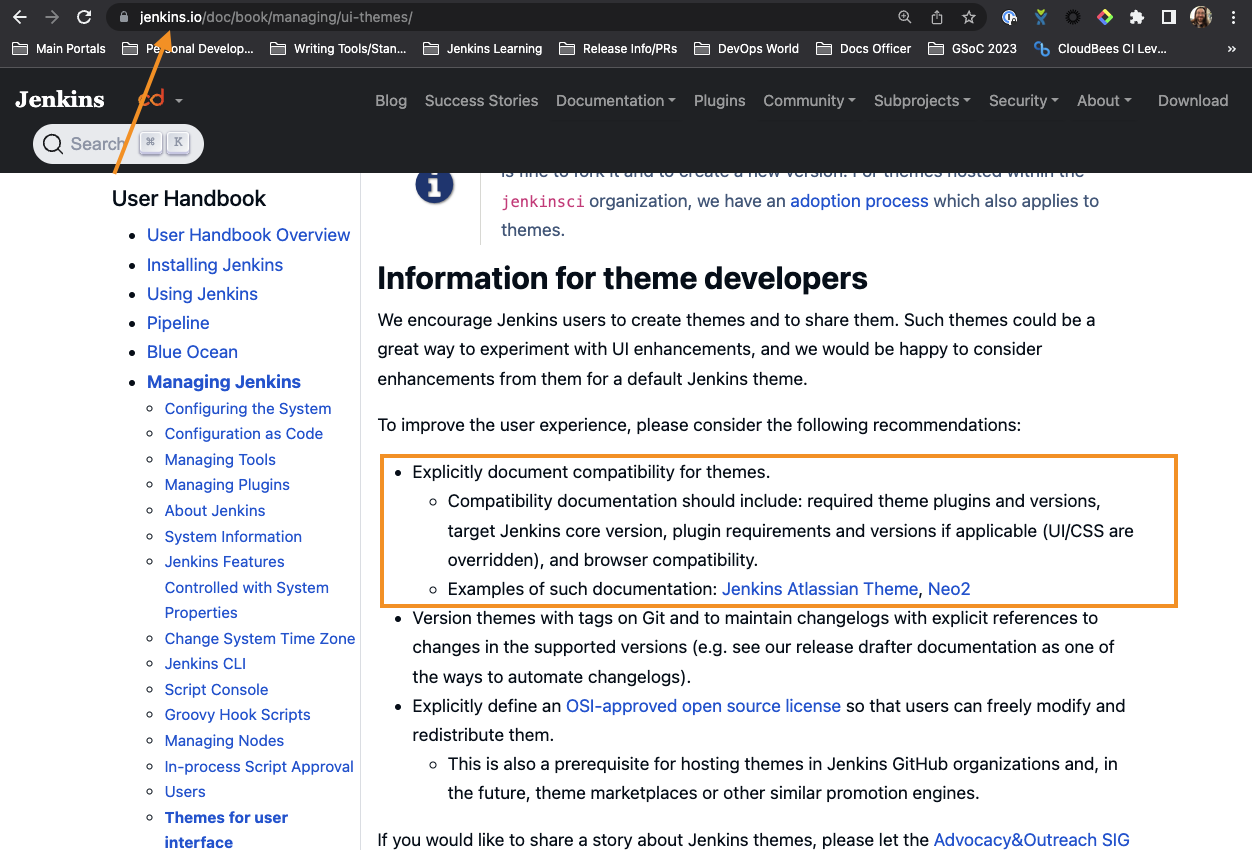The width and height of the screenshot is (1252, 850).
Task: Open the Chrome profile avatar
Action: (1201, 17)
